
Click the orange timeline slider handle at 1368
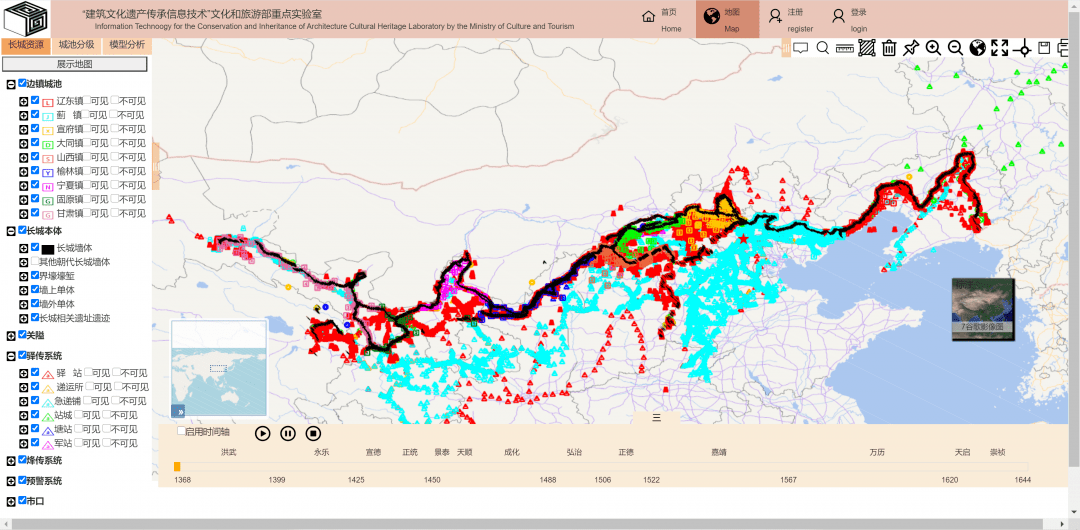[177, 466]
